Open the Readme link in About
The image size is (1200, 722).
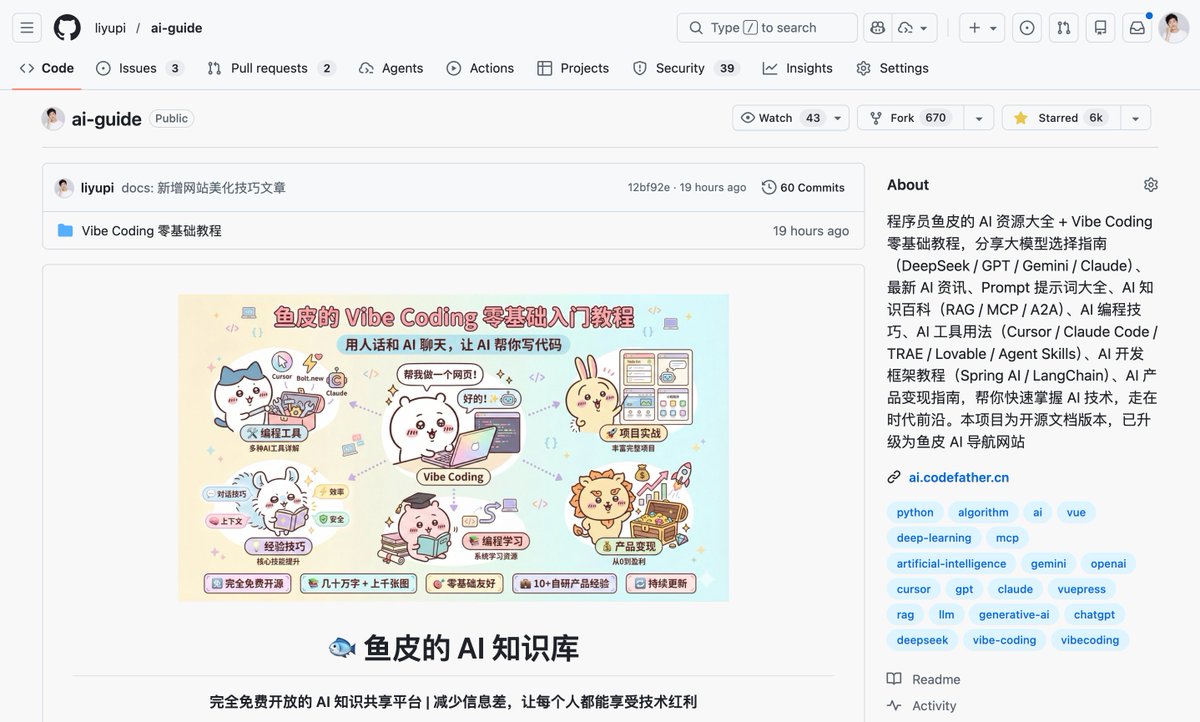tap(923, 680)
